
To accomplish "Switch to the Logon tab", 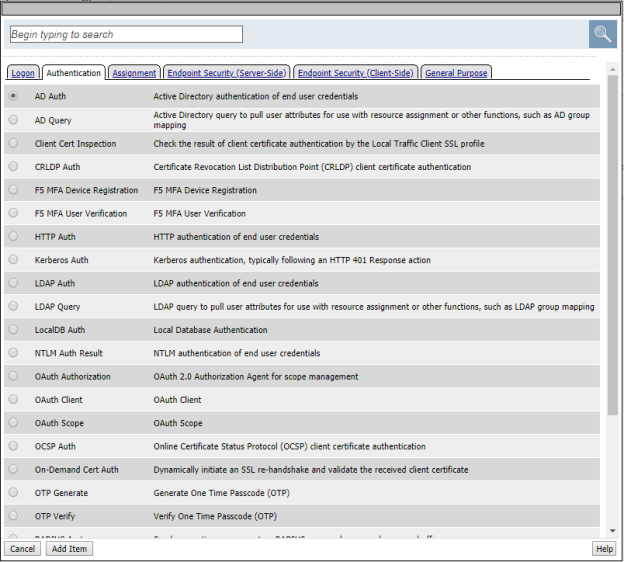I will pyautogui.click(x=22, y=73).
